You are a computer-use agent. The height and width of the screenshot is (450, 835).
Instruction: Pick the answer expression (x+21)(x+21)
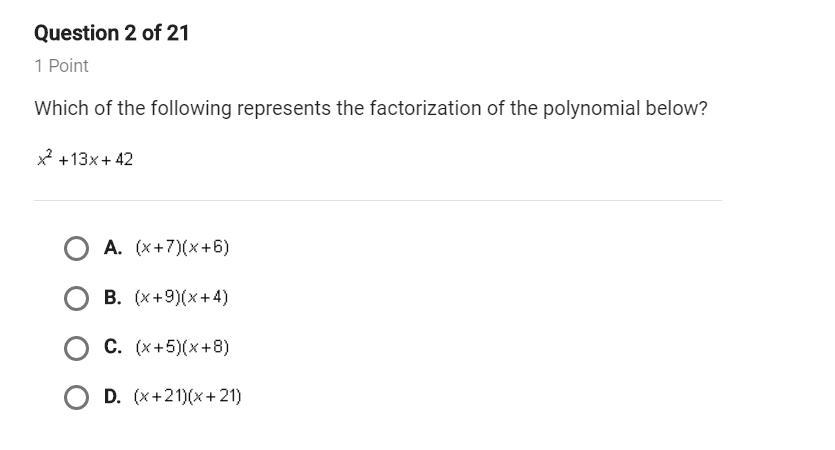click(x=187, y=396)
